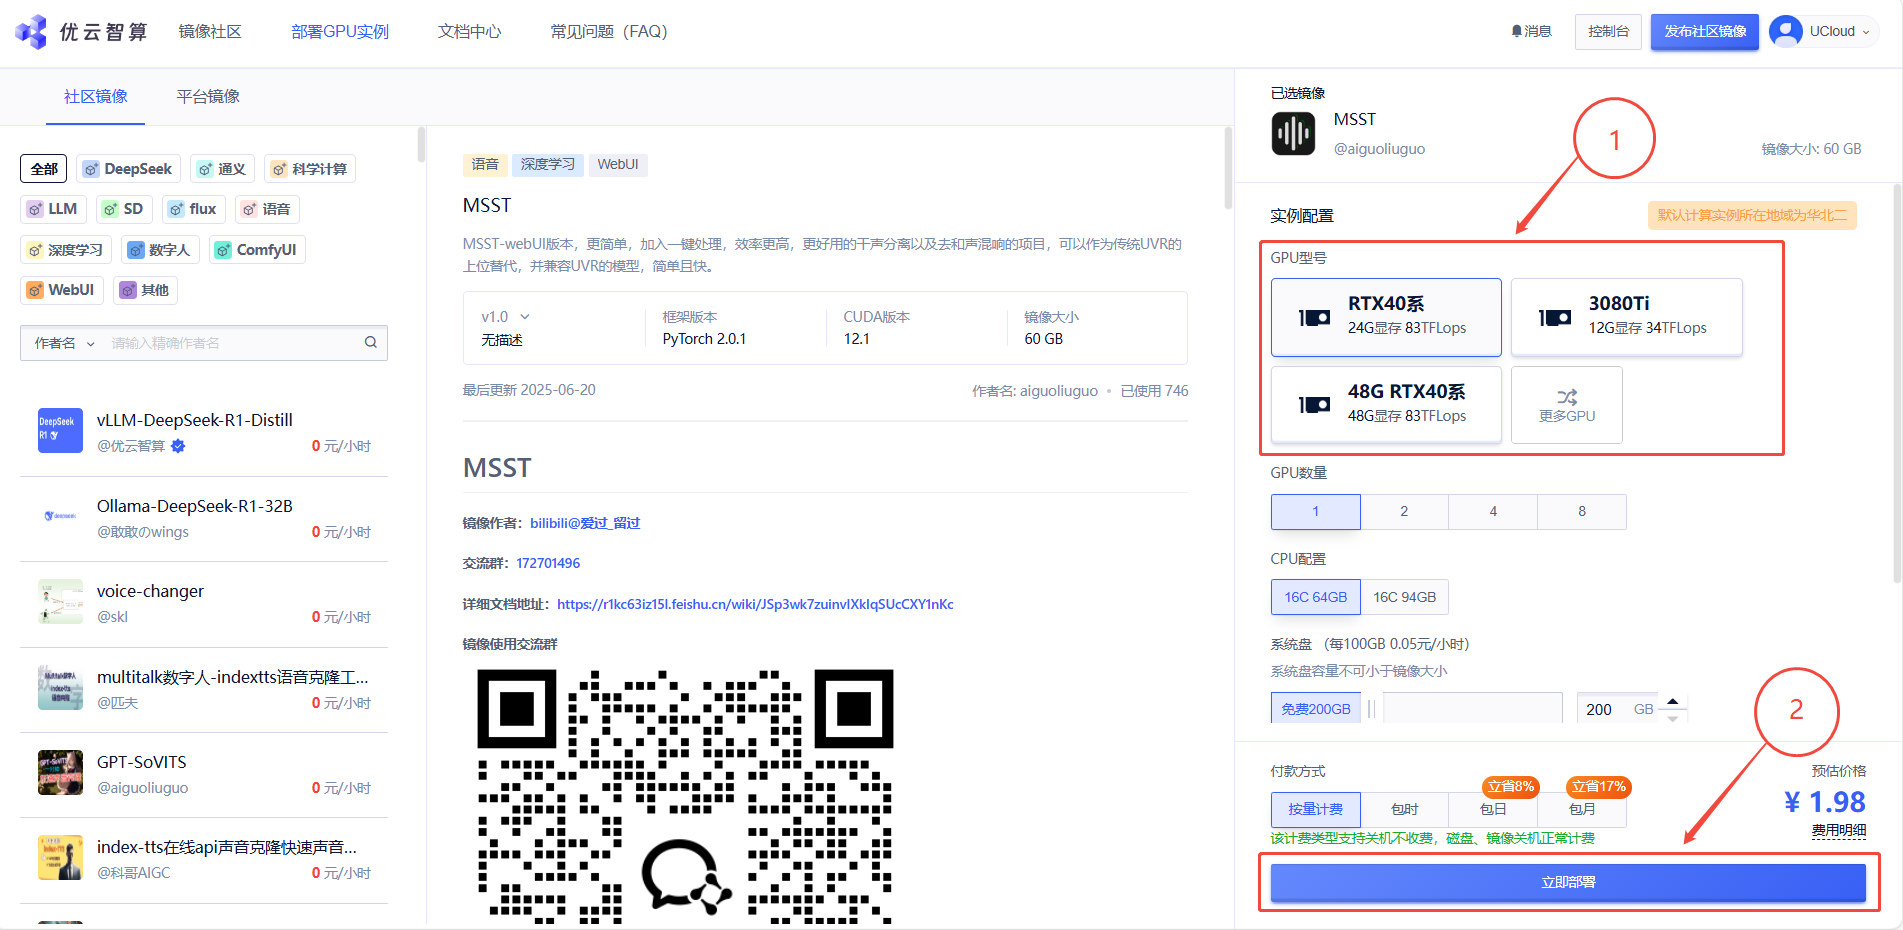Switch to 平台镜像 tab

[x=208, y=96]
